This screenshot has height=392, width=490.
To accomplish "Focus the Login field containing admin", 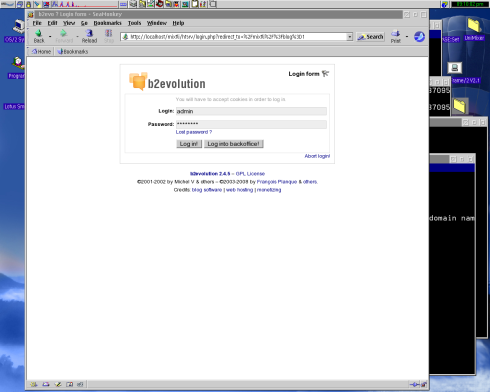I will [x=251, y=111].
